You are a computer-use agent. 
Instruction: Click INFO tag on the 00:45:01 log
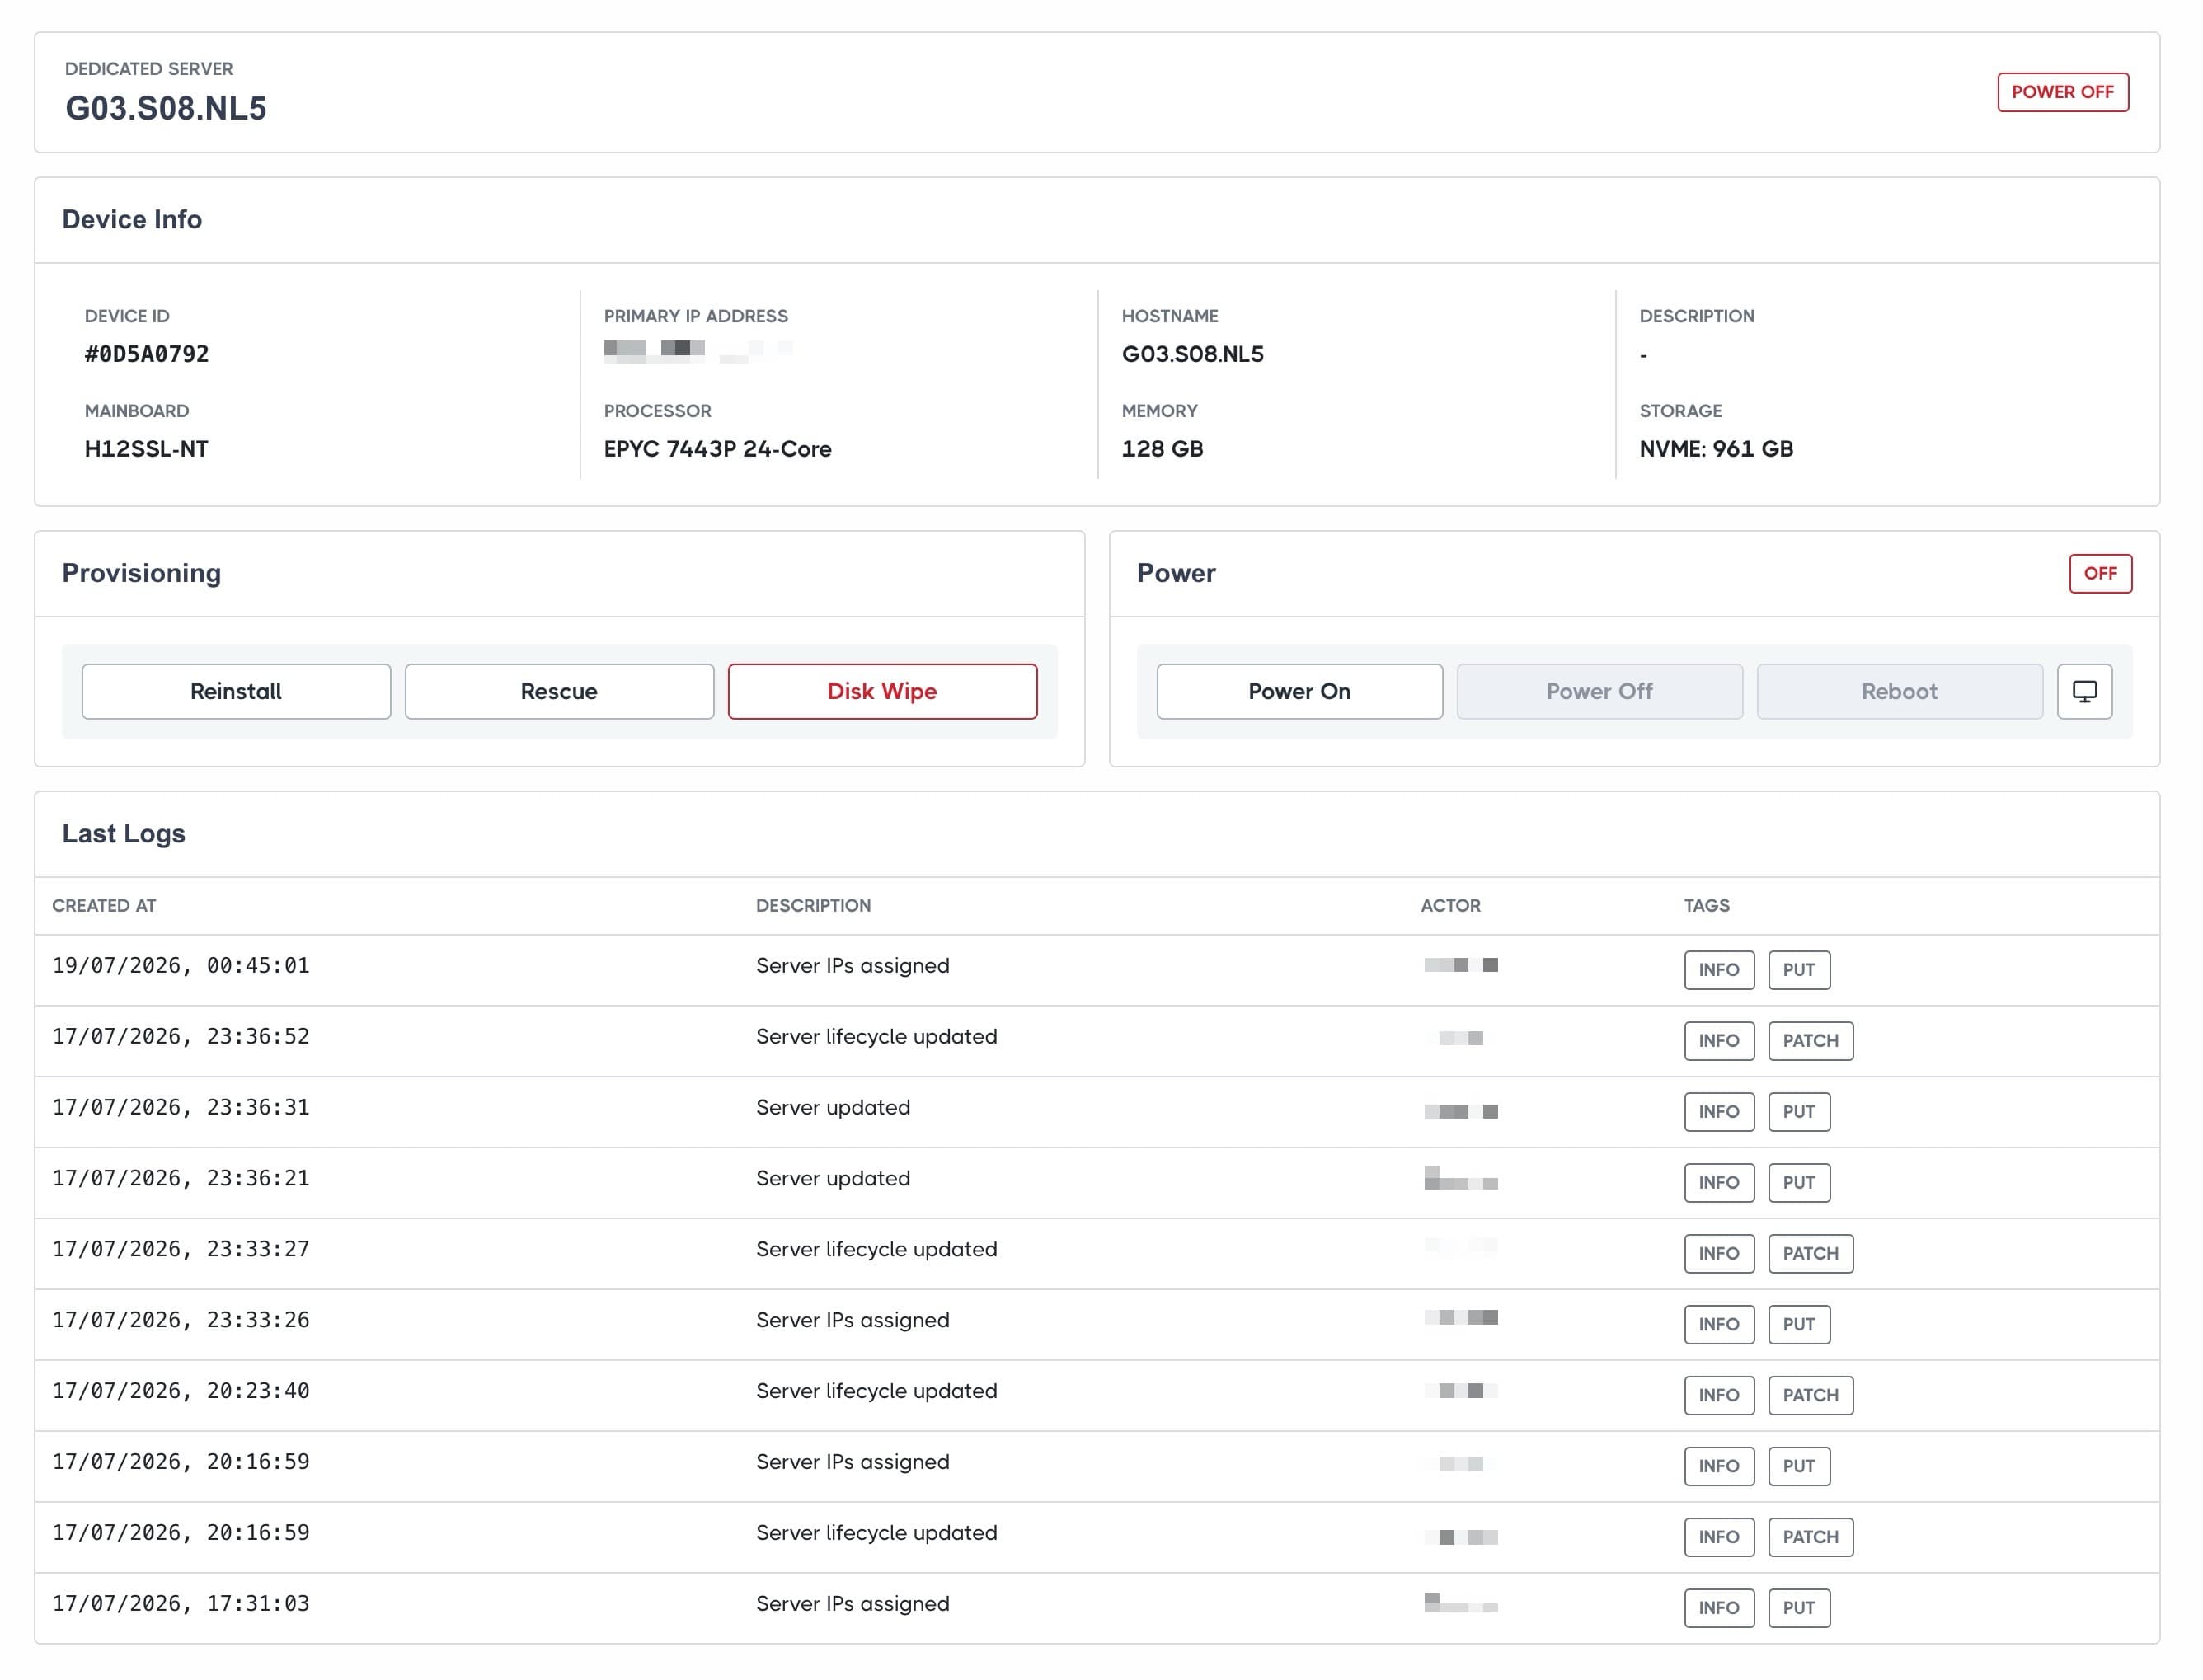pyautogui.click(x=1718, y=970)
